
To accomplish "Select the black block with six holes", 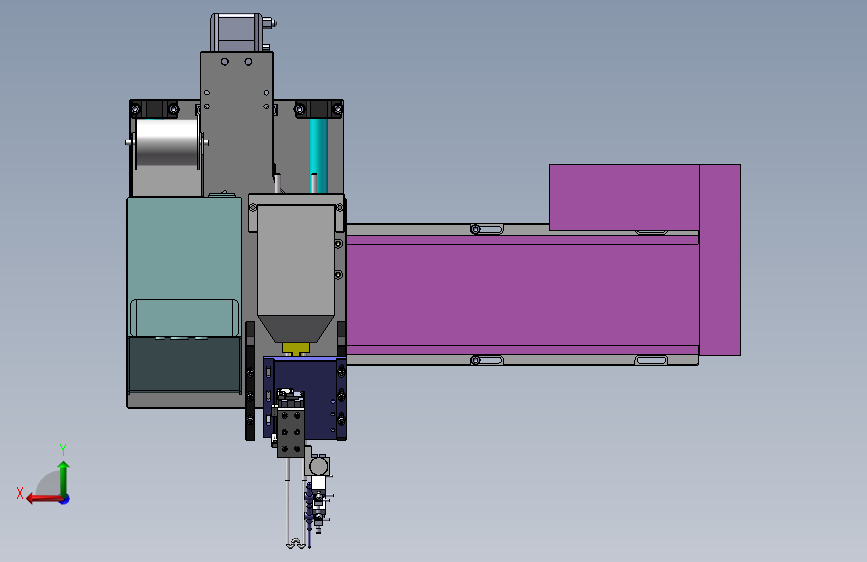I will pyautogui.click(x=291, y=432).
